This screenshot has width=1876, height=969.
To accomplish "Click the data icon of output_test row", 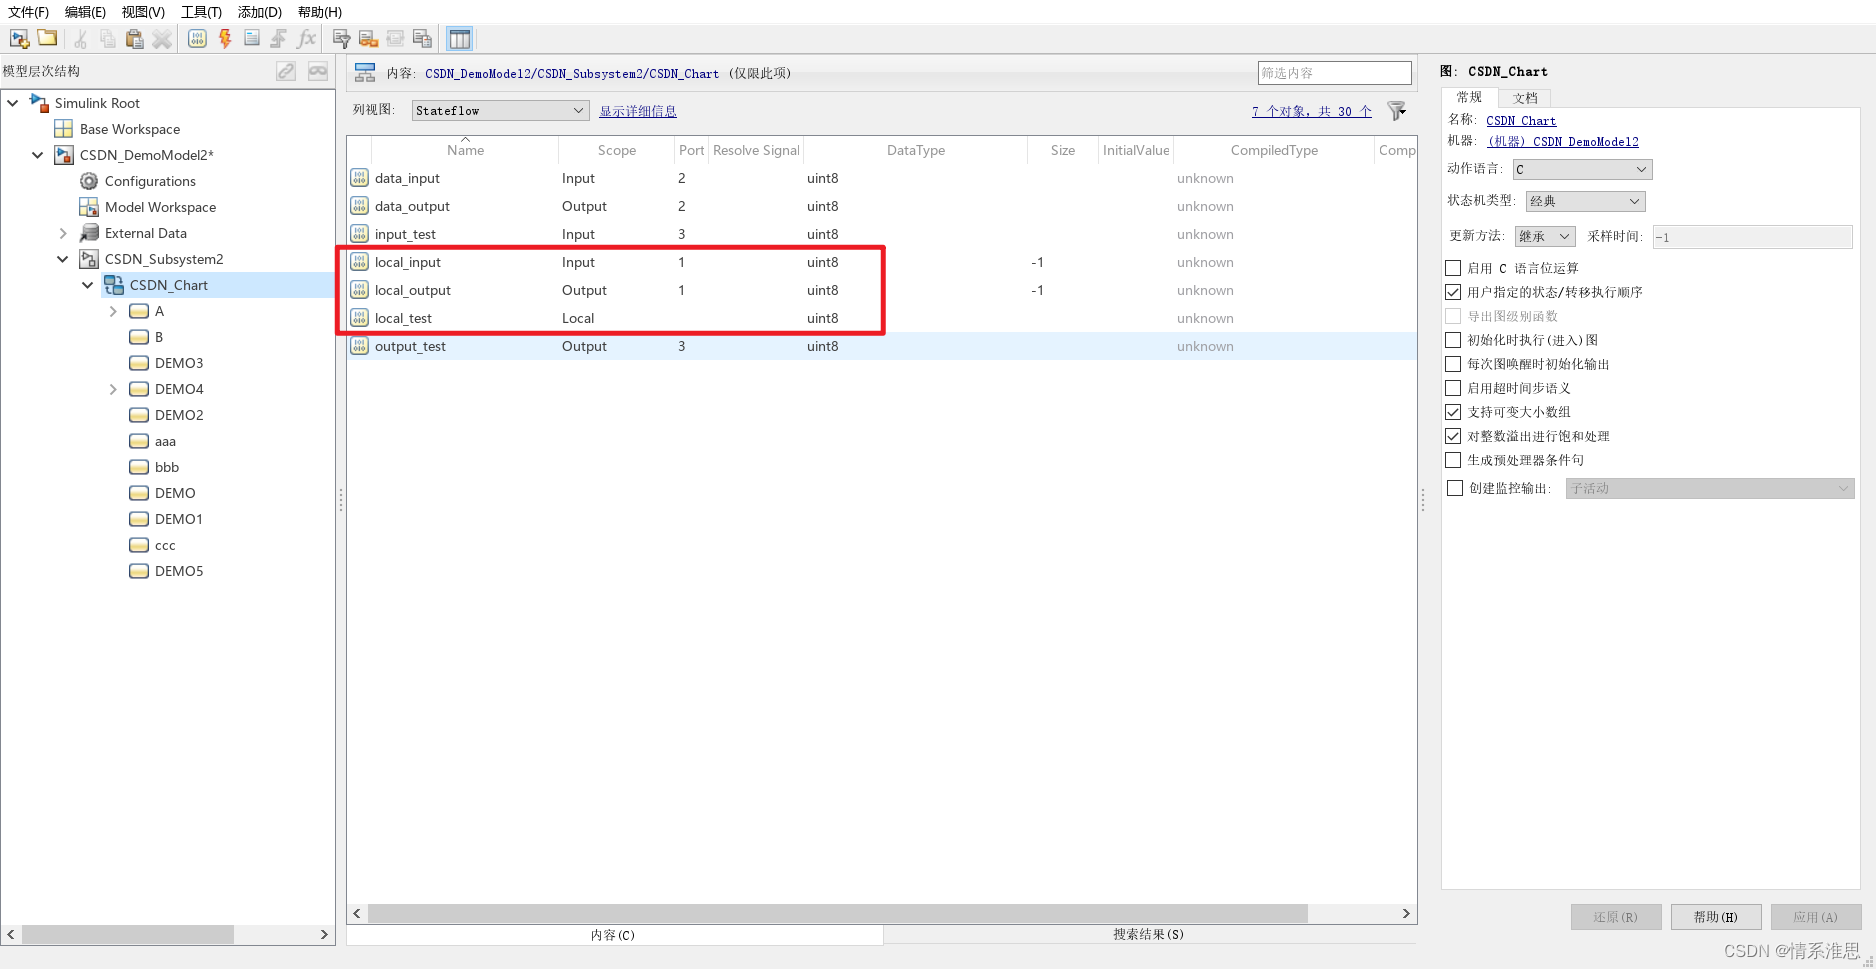I will click(360, 346).
